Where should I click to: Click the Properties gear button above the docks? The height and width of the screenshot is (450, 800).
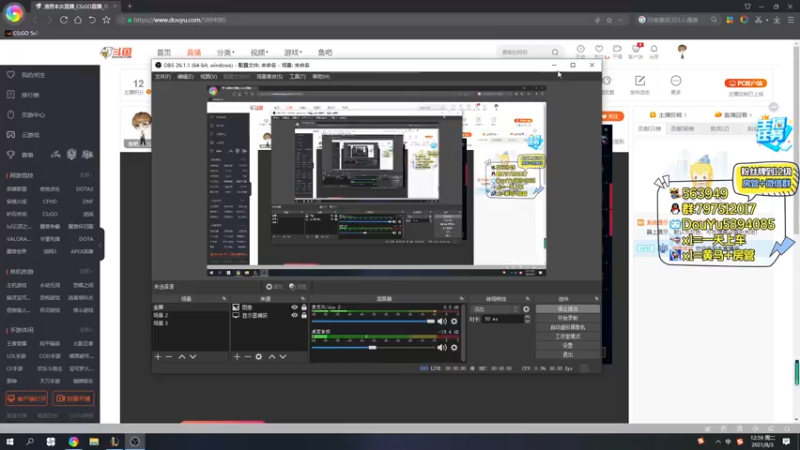[274, 287]
